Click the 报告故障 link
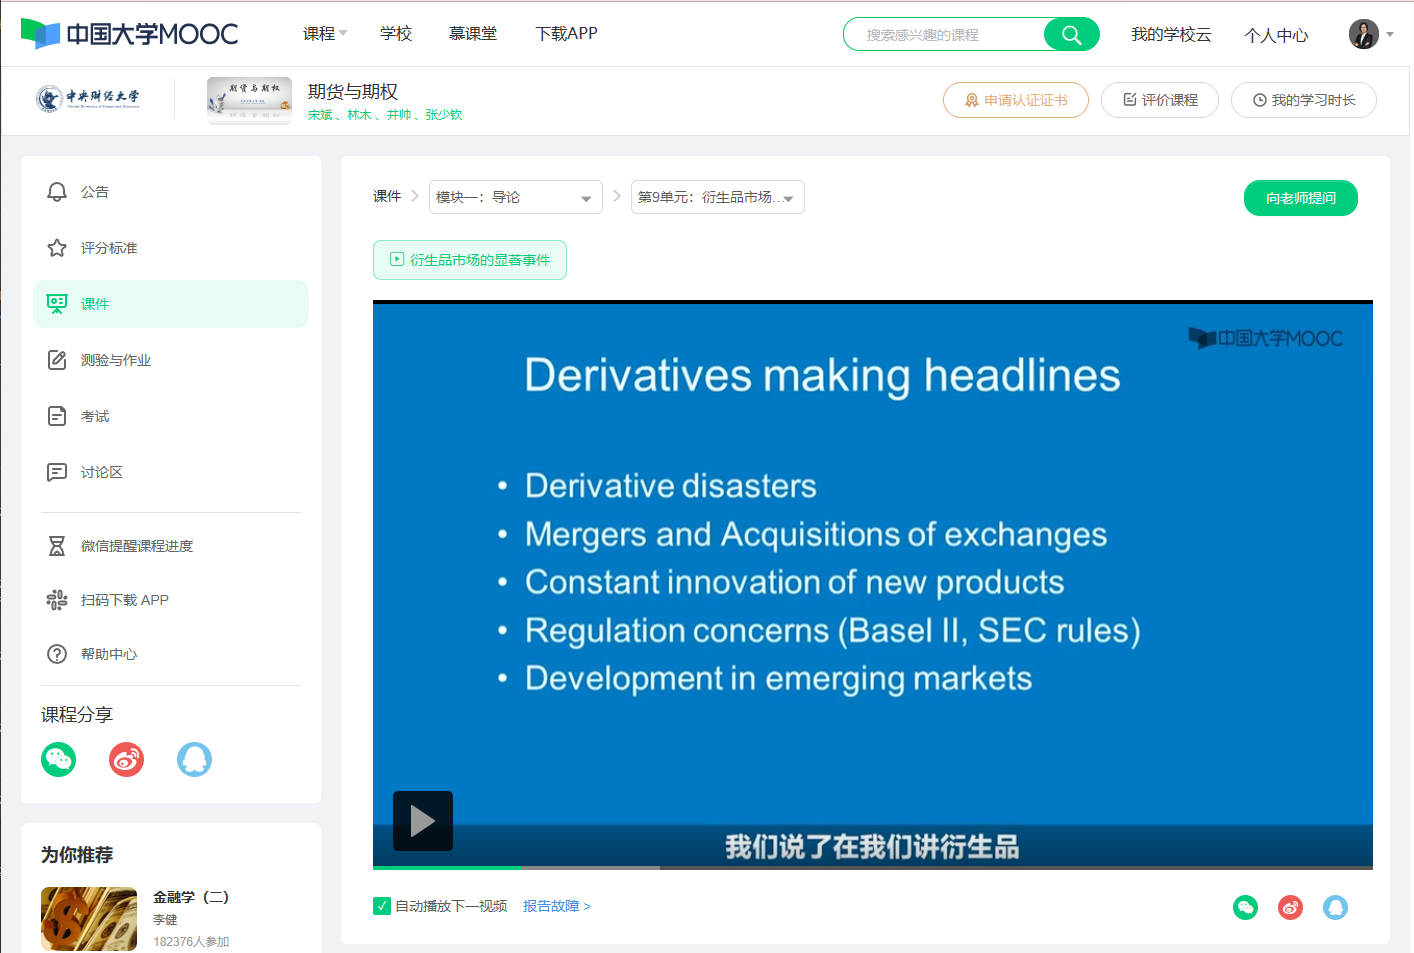Screen dimensions: 1414x953 [556, 906]
